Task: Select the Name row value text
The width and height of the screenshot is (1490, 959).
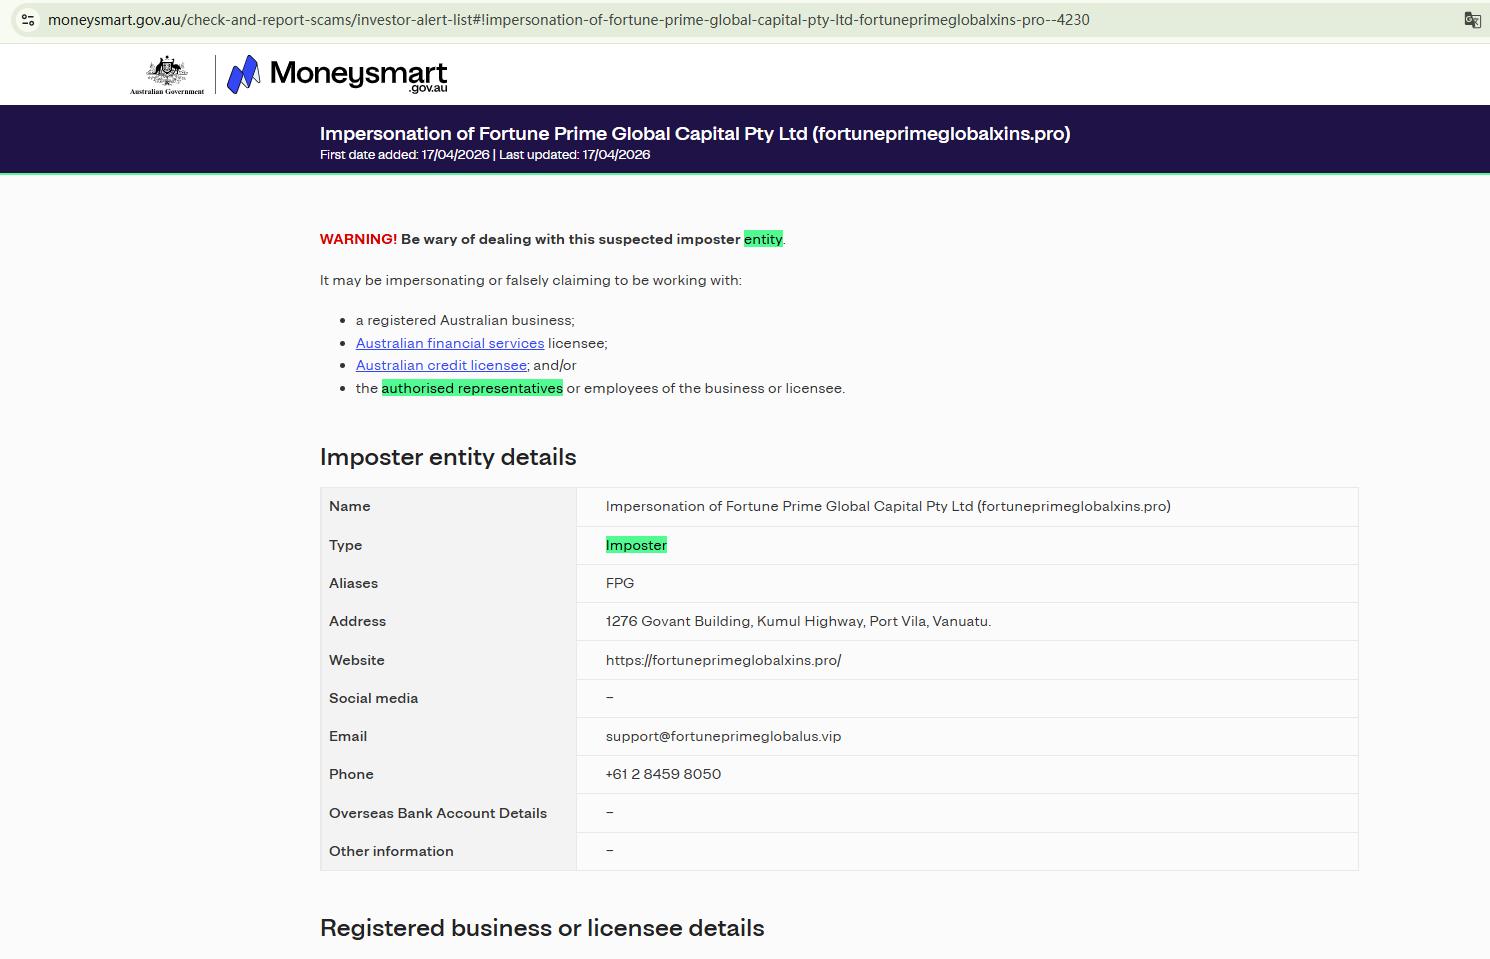Action: (x=888, y=506)
